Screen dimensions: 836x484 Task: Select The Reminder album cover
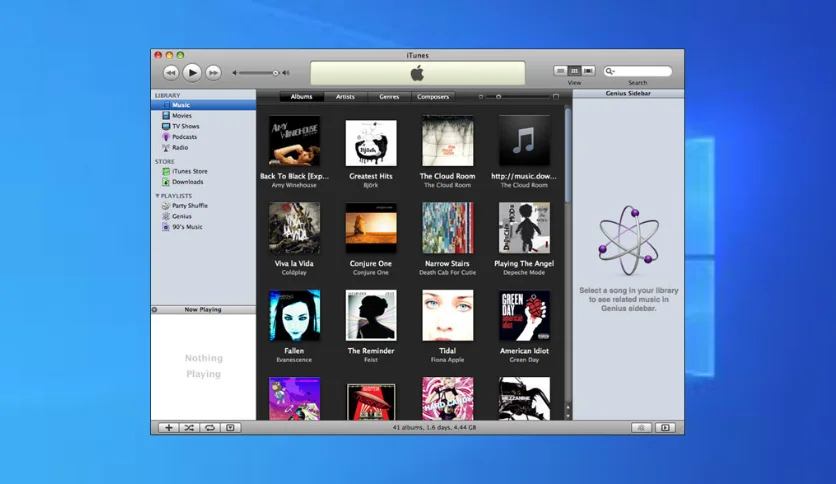point(371,316)
